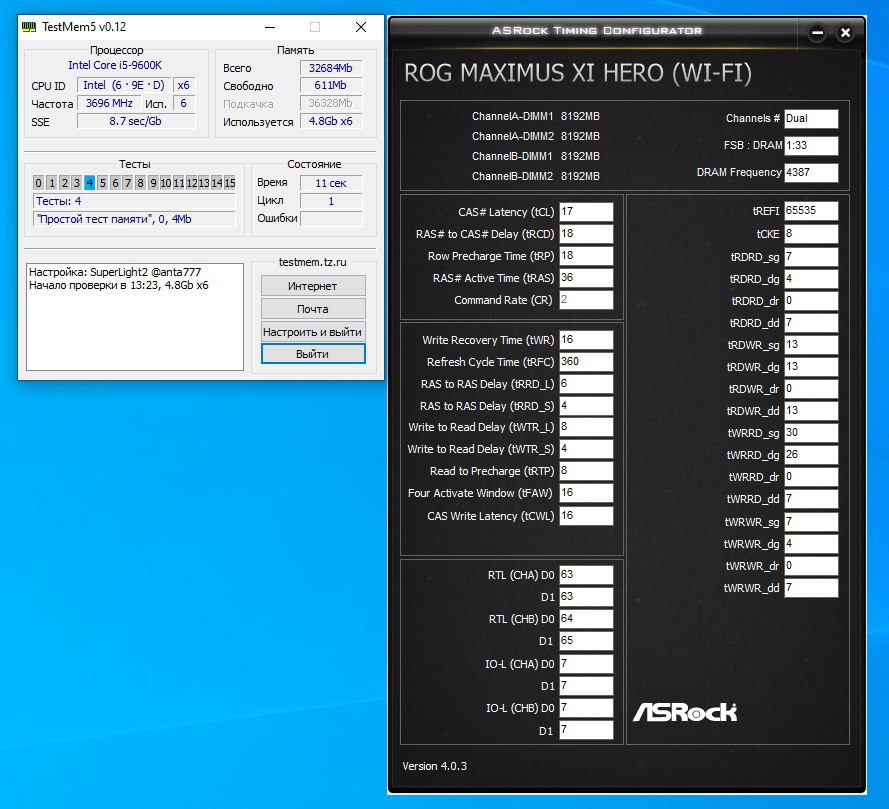The image size is (889, 809).
Task: Click the ASRock logo
Action: (685, 712)
